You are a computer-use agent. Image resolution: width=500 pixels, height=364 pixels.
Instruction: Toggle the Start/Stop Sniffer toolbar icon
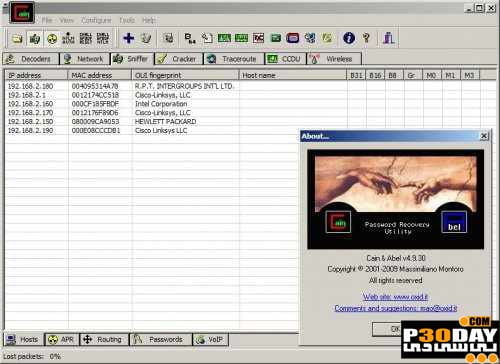pyautogui.click(x=34, y=39)
